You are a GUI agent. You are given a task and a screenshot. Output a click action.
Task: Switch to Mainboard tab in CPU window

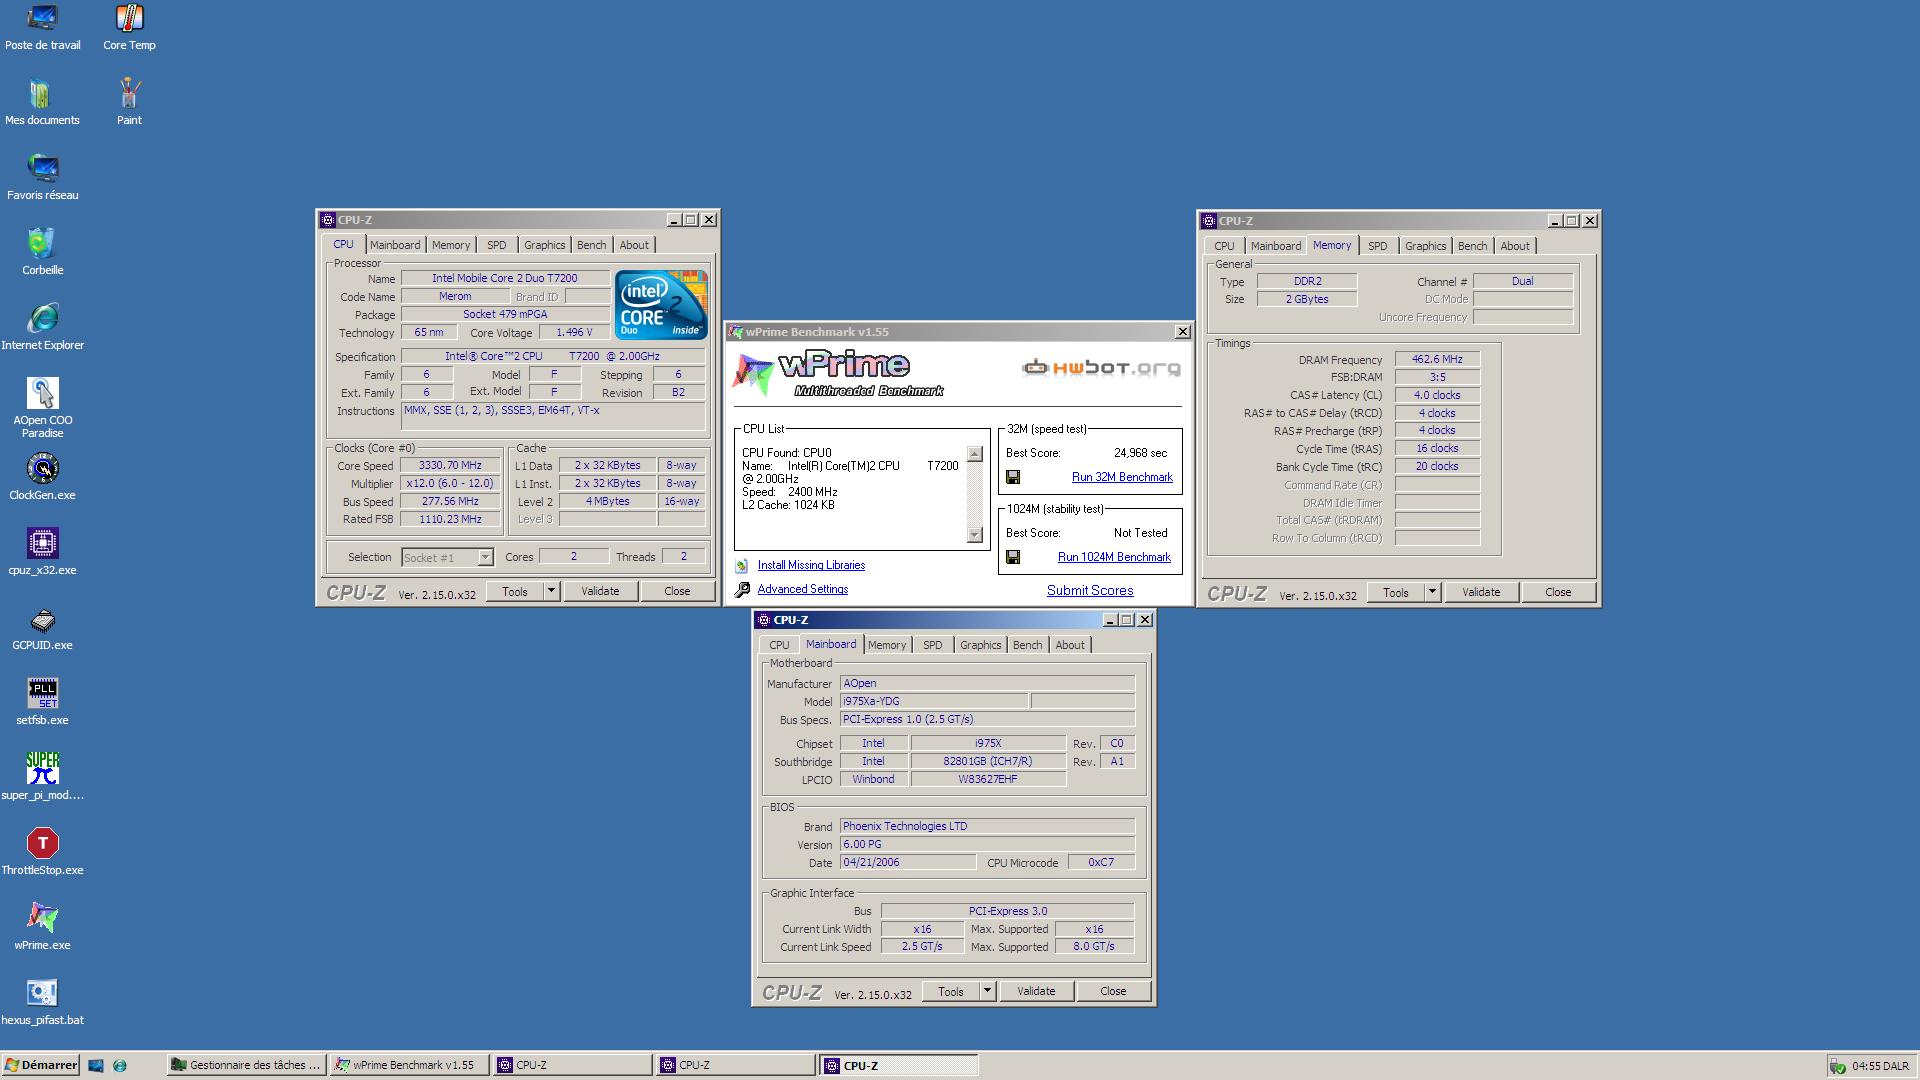pos(395,245)
